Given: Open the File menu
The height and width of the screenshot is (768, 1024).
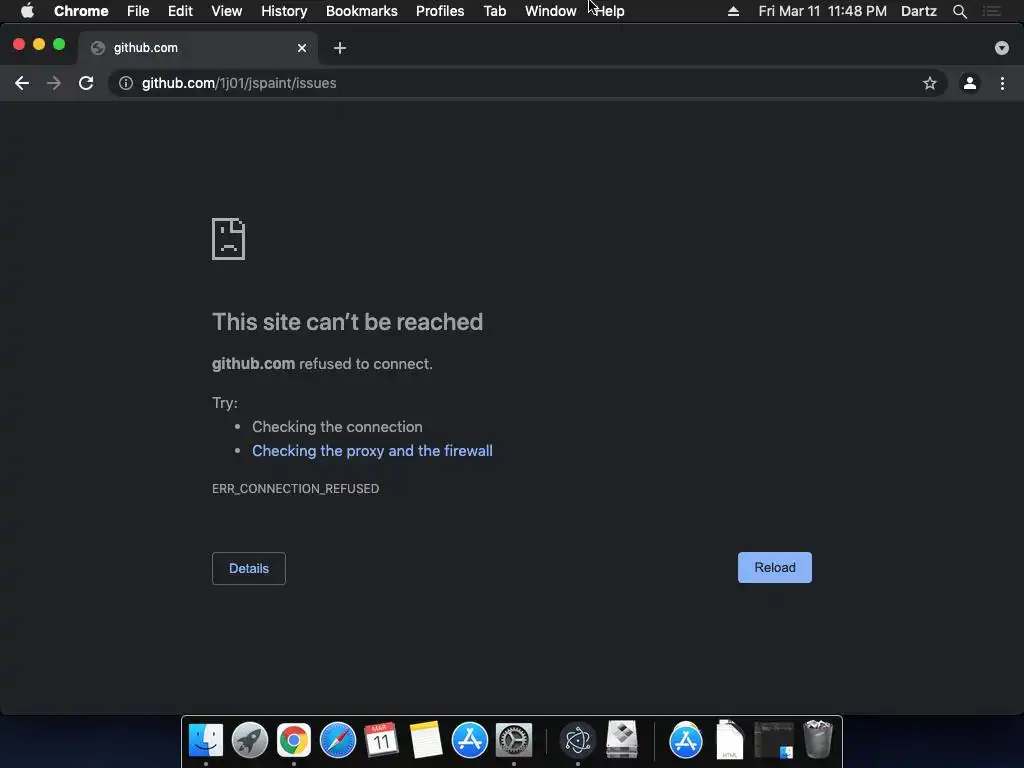Looking at the screenshot, I should click(x=138, y=11).
